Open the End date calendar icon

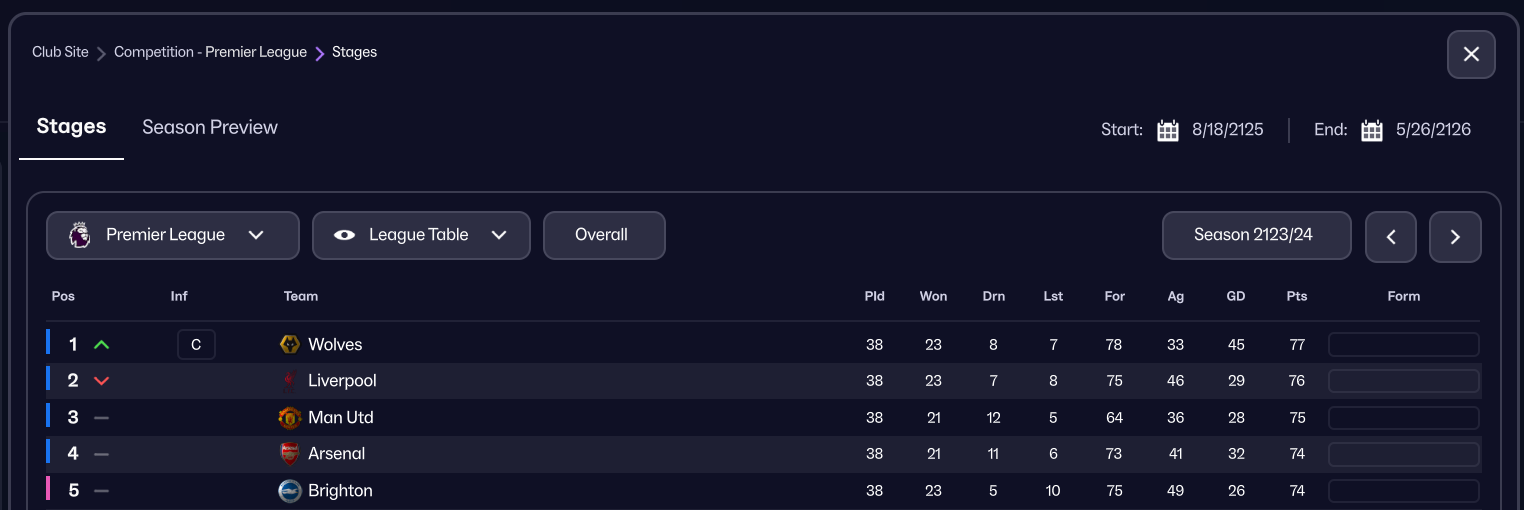(1371, 130)
